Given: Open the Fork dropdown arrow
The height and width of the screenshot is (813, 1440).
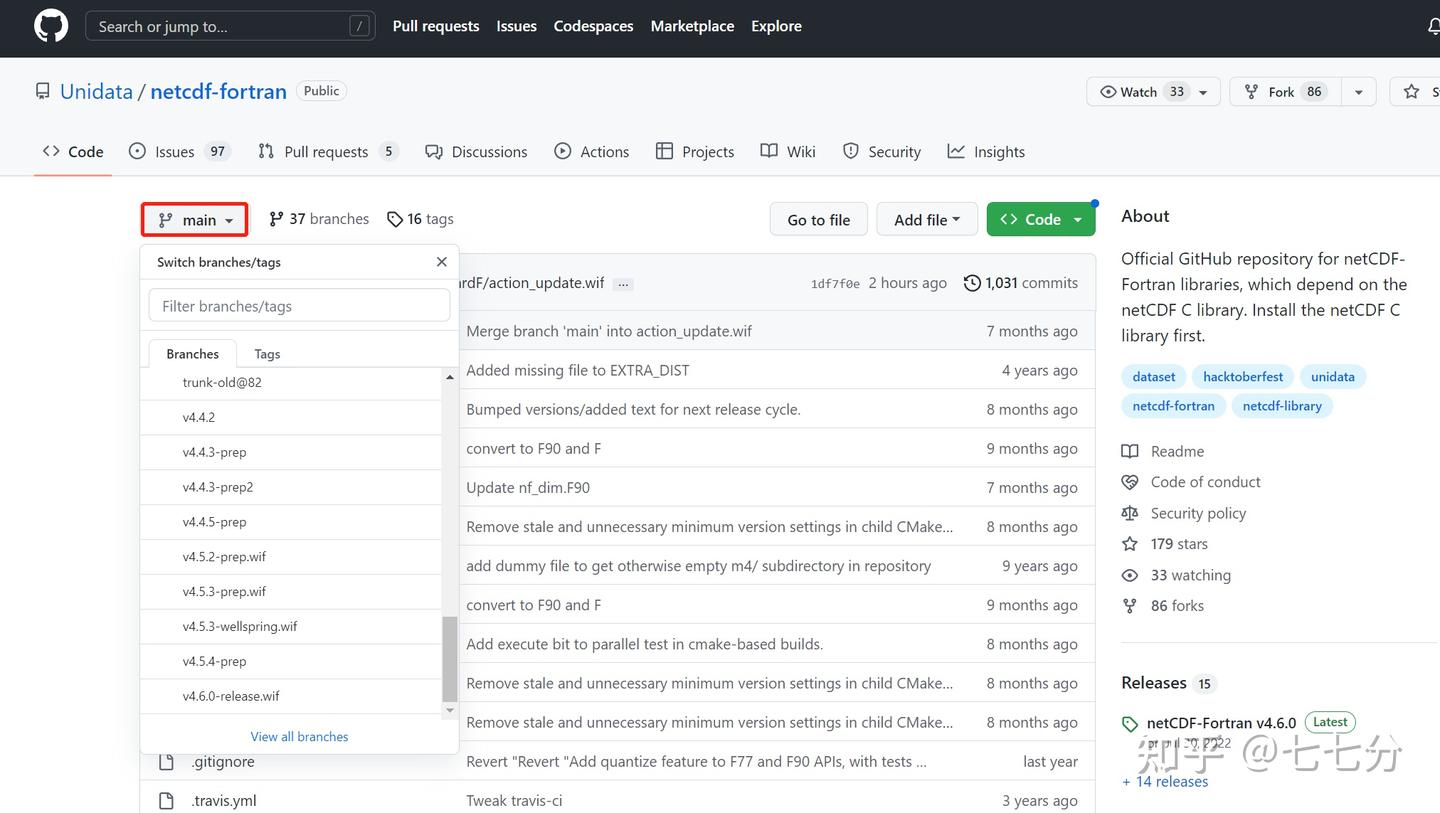Looking at the screenshot, I should point(1358,92).
